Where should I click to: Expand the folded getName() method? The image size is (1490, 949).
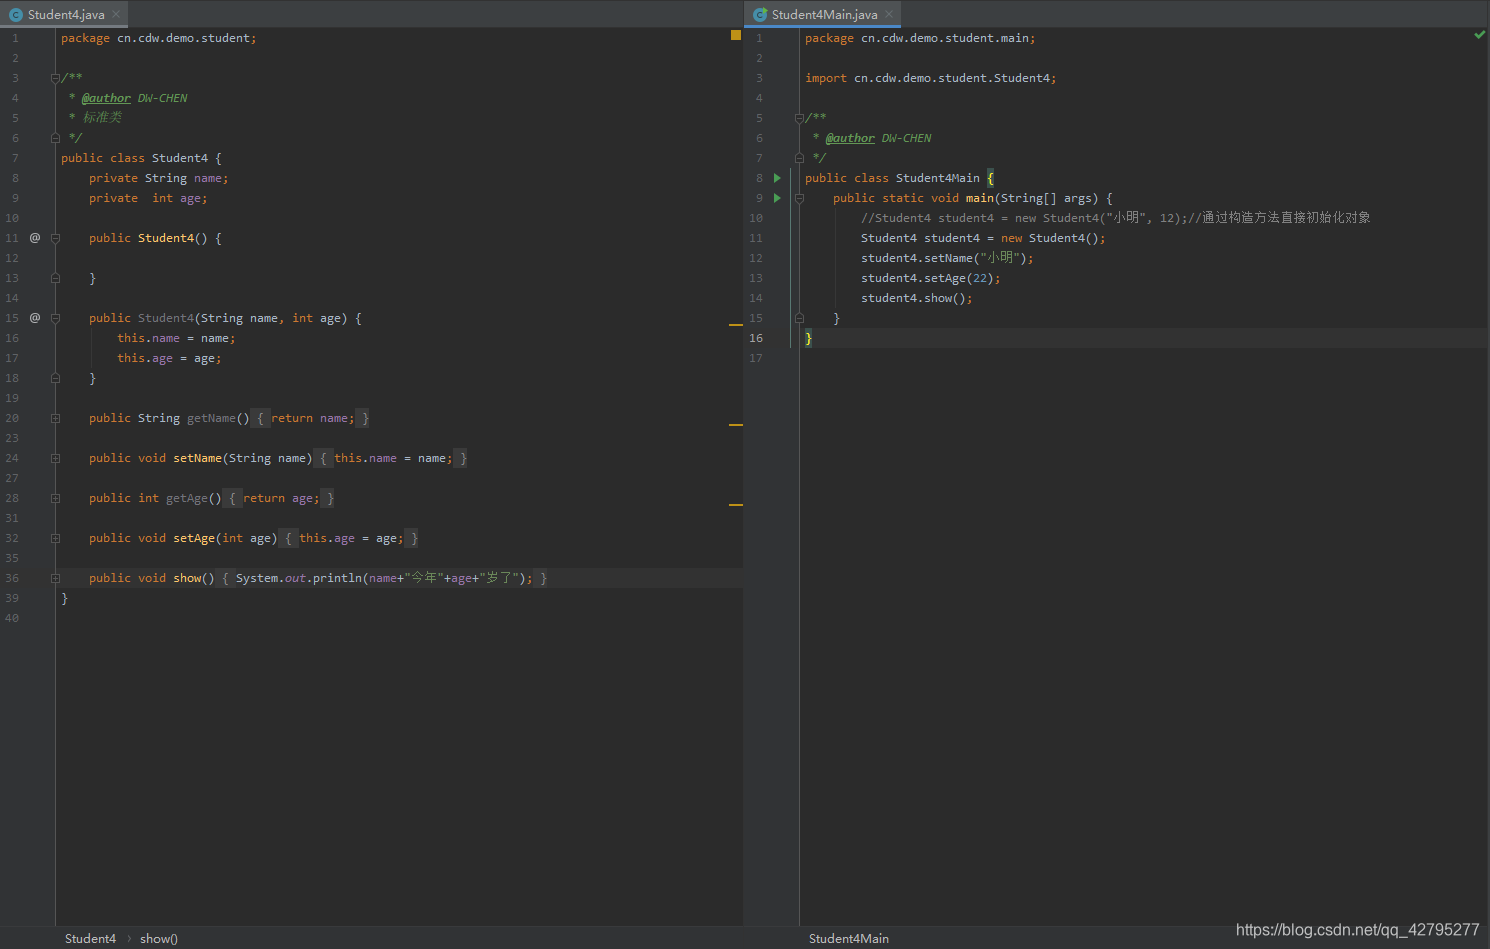[x=55, y=418]
